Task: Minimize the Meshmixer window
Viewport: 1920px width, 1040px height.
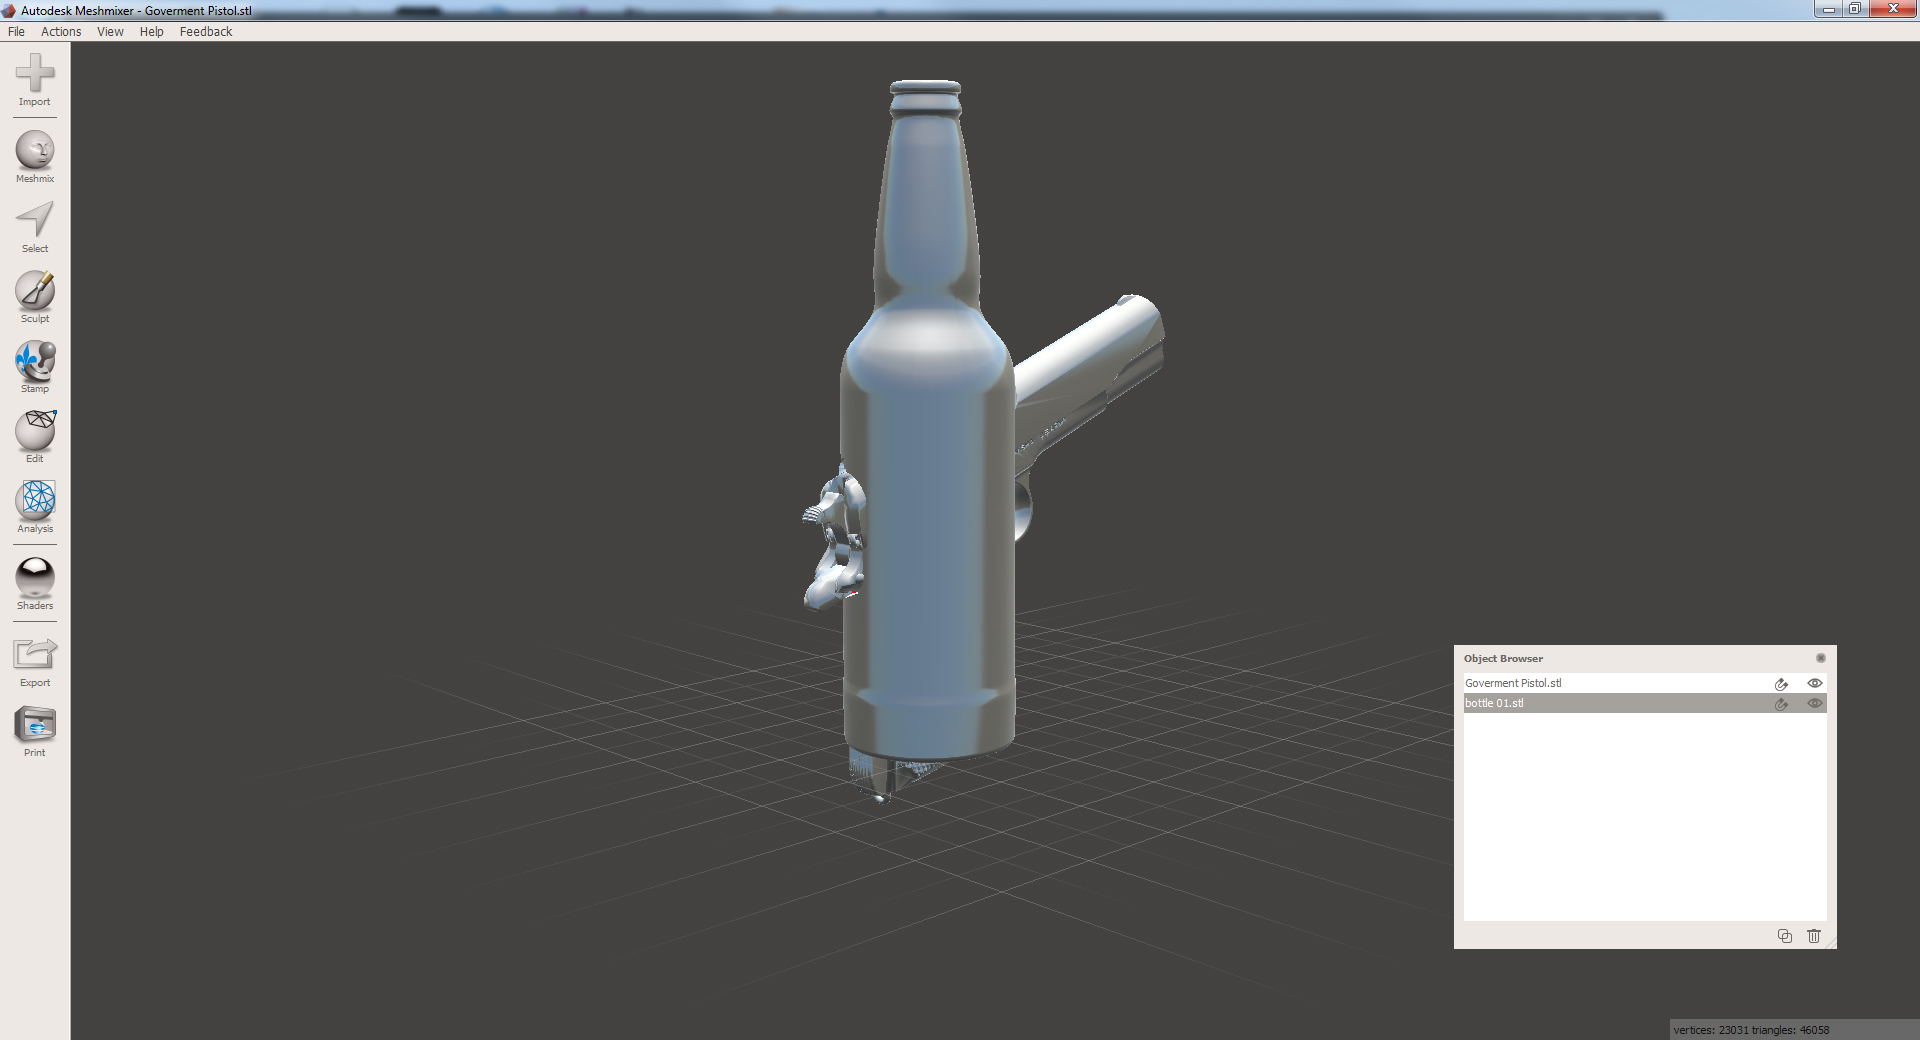Action: [x=1828, y=9]
